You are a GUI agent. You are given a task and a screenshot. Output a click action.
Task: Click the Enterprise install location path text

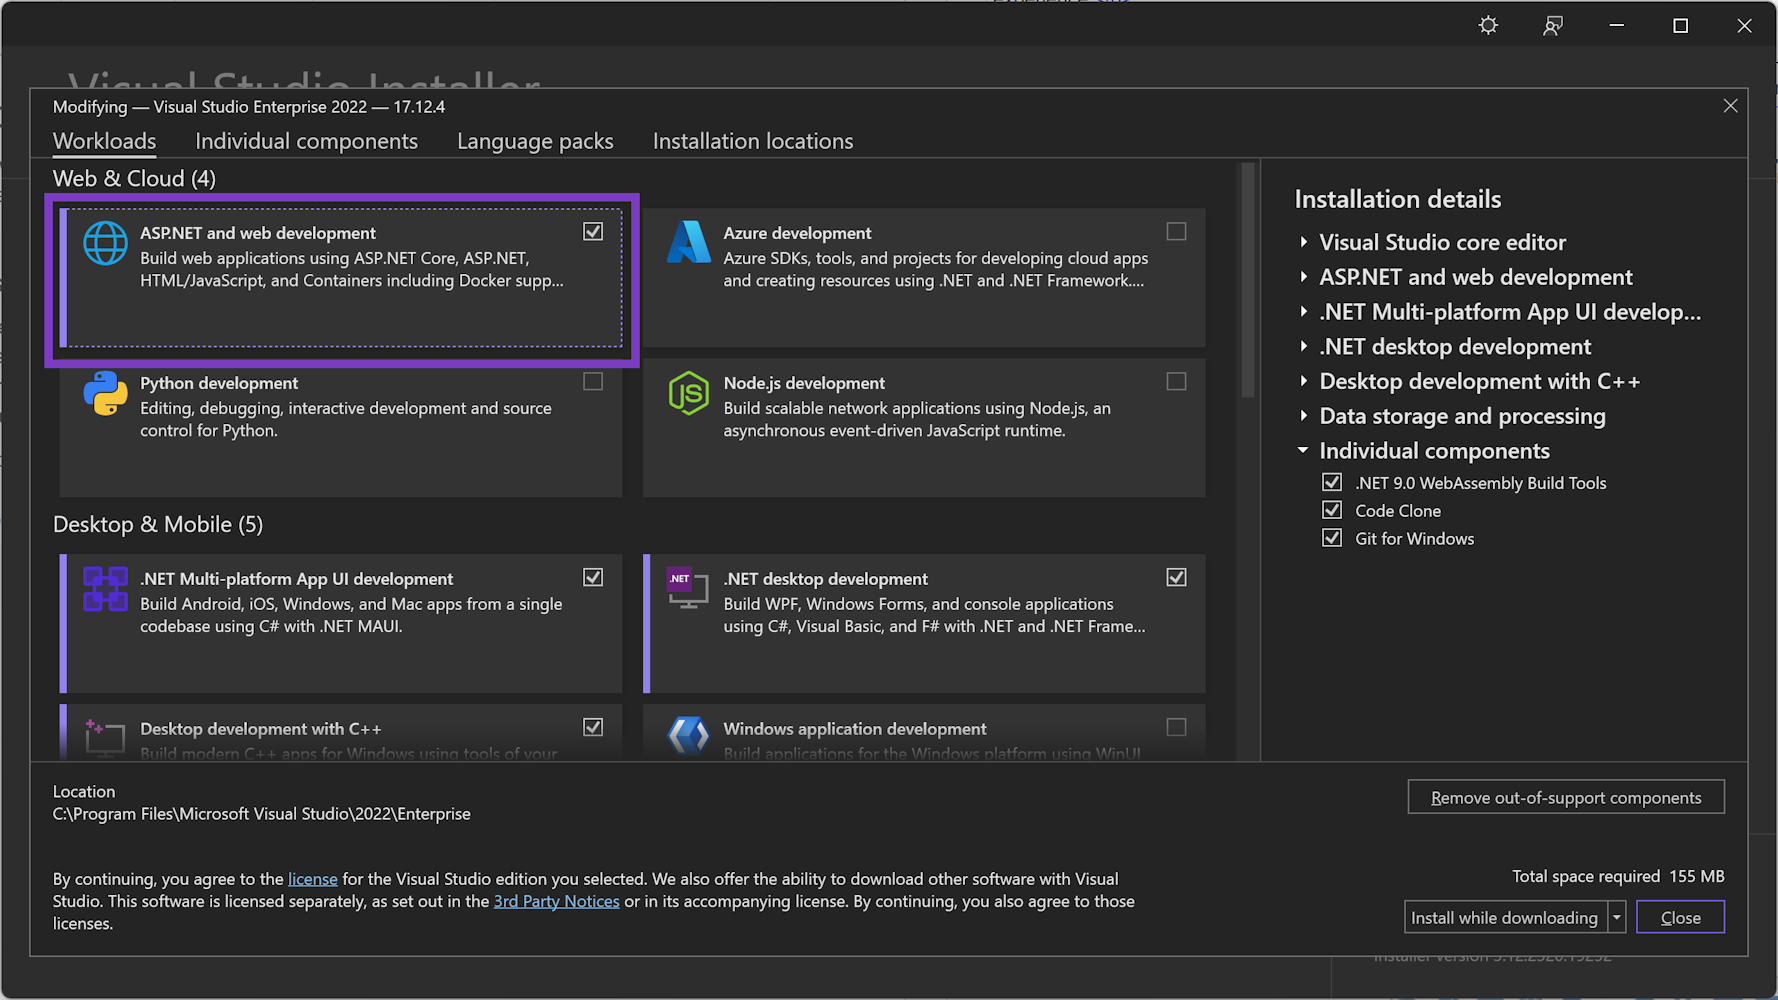point(262,814)
